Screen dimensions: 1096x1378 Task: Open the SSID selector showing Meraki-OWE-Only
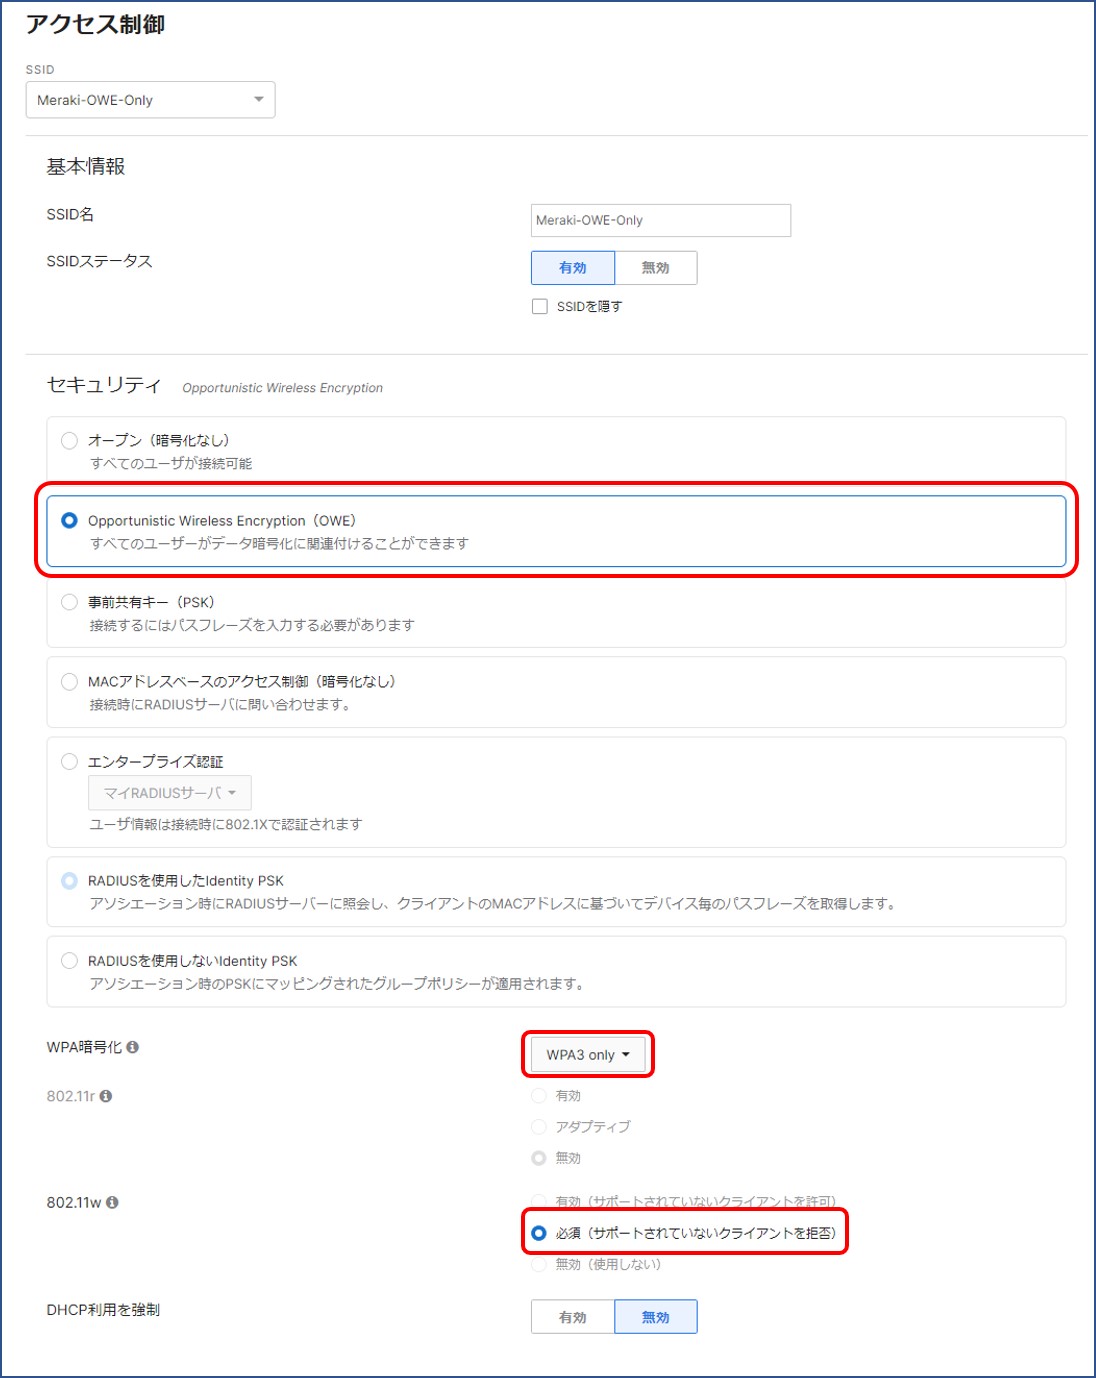150,100
